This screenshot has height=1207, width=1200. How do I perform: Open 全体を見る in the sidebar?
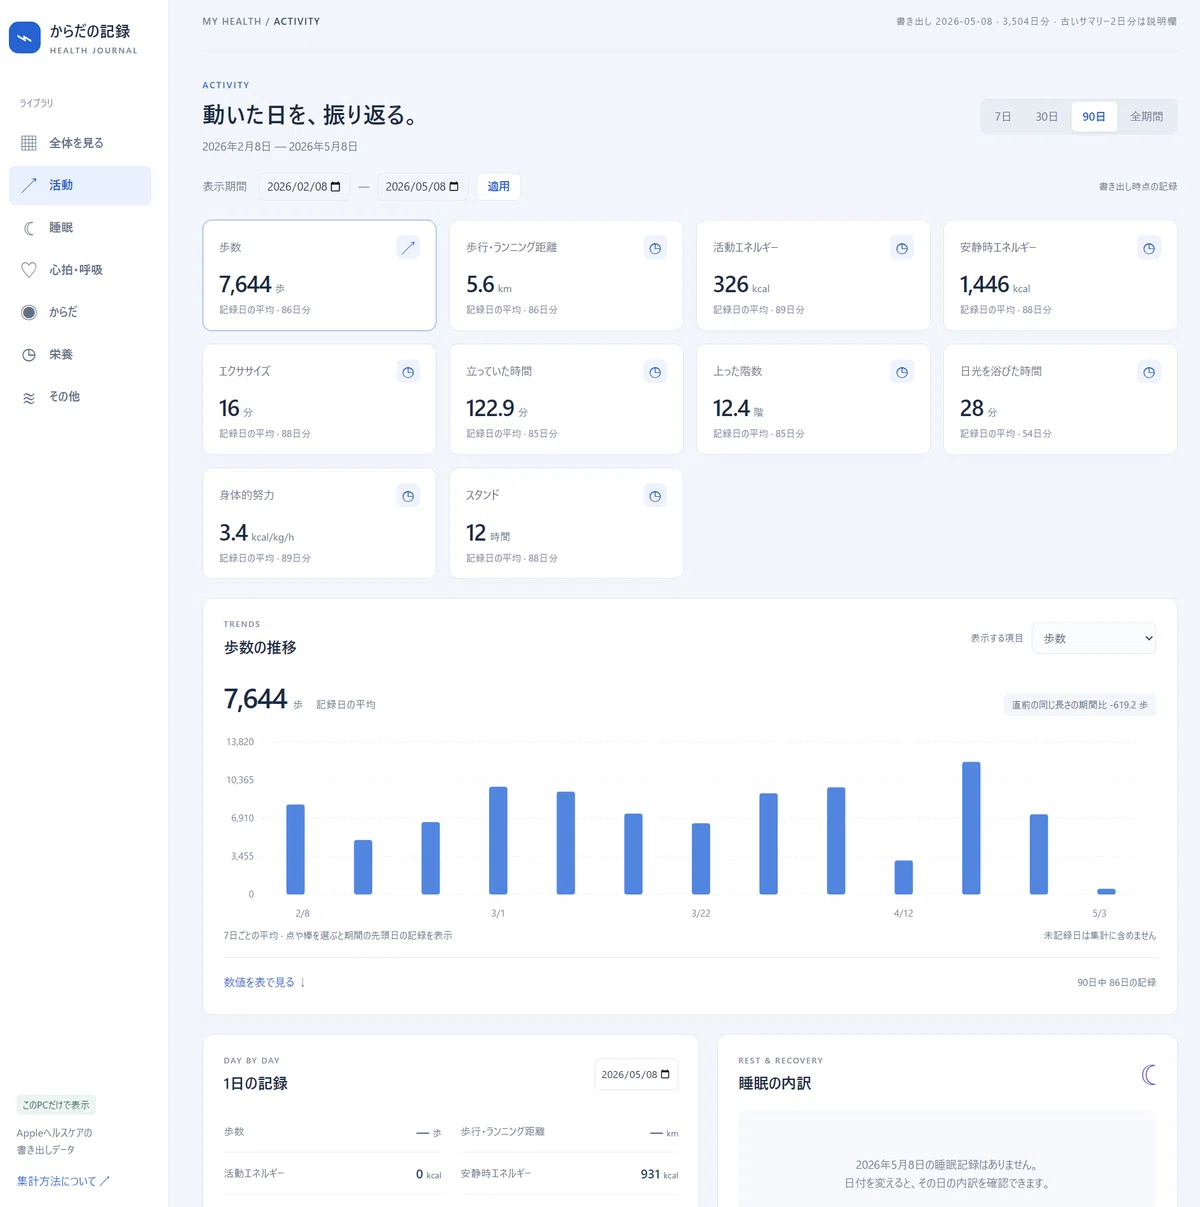[80, 143]
